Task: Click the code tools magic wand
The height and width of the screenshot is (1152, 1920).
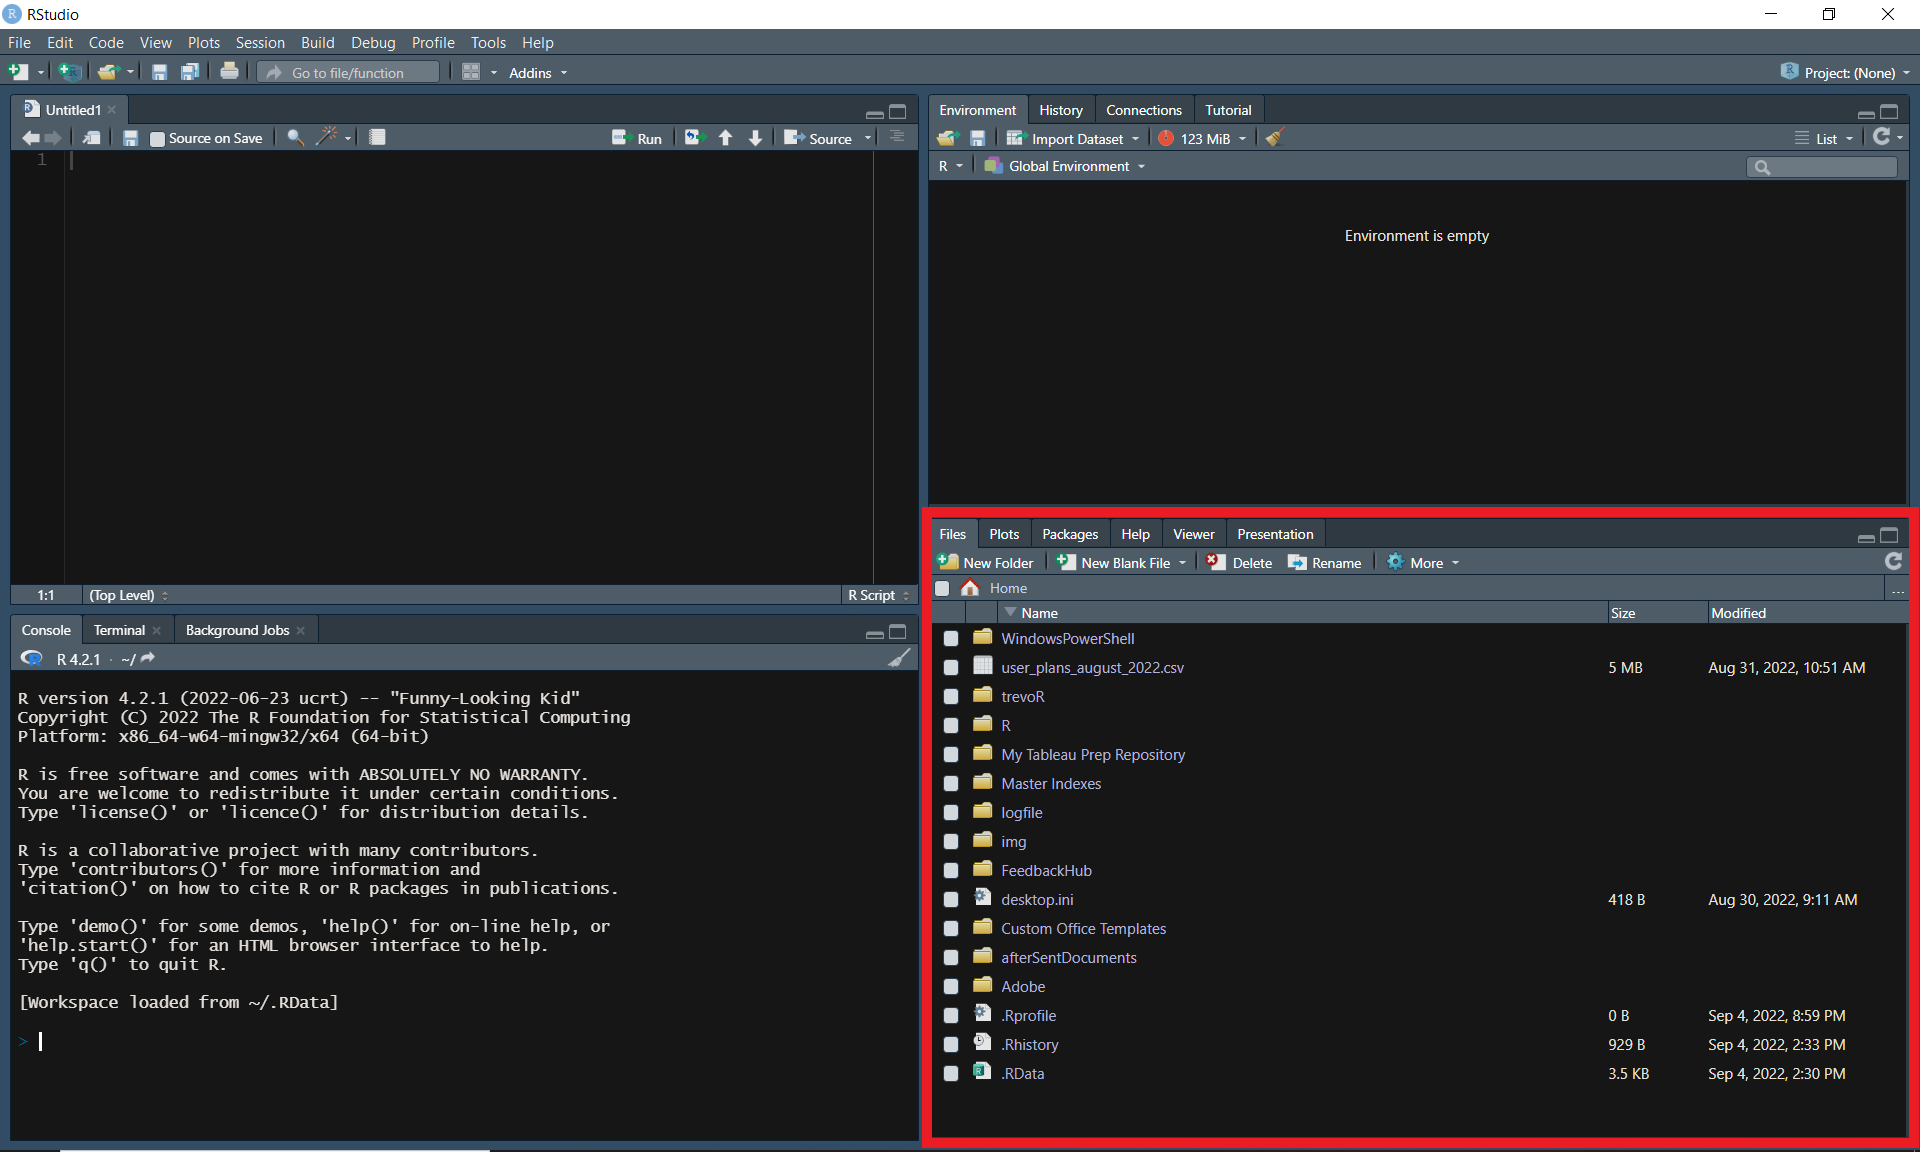Action: click(327, 137)
